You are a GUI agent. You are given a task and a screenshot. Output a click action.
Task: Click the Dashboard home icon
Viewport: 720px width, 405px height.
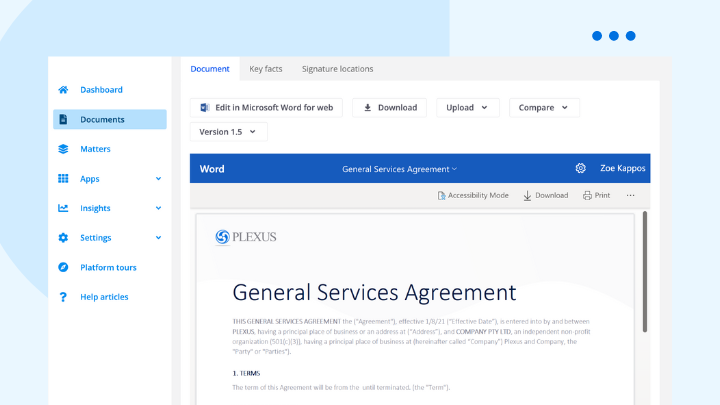pyautogui.click(x=63, y=90)
